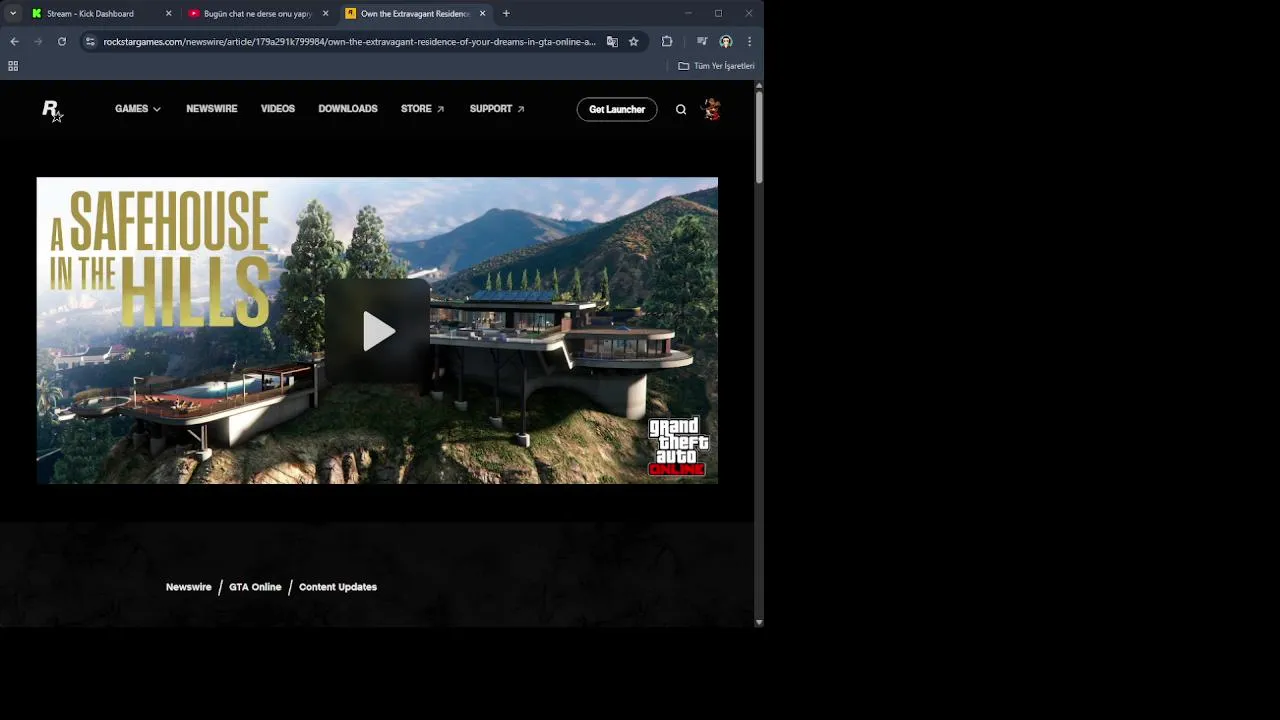Screen dimensions: 1280x720
Task: Open the site search magnifier icon
Action: 681,110
